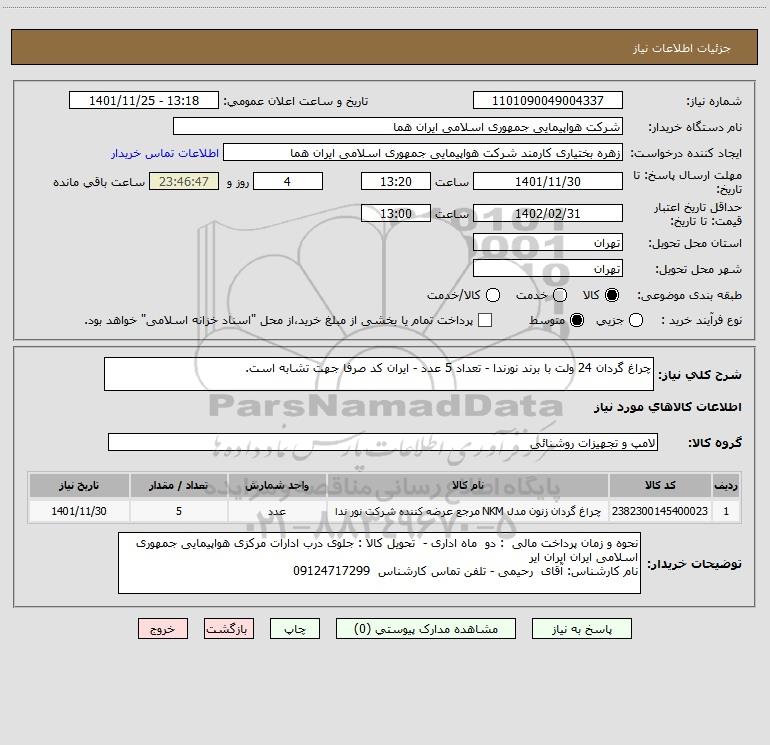
Task: Click the price validity date 1402/02/31 field
Action: click(548, 213)
